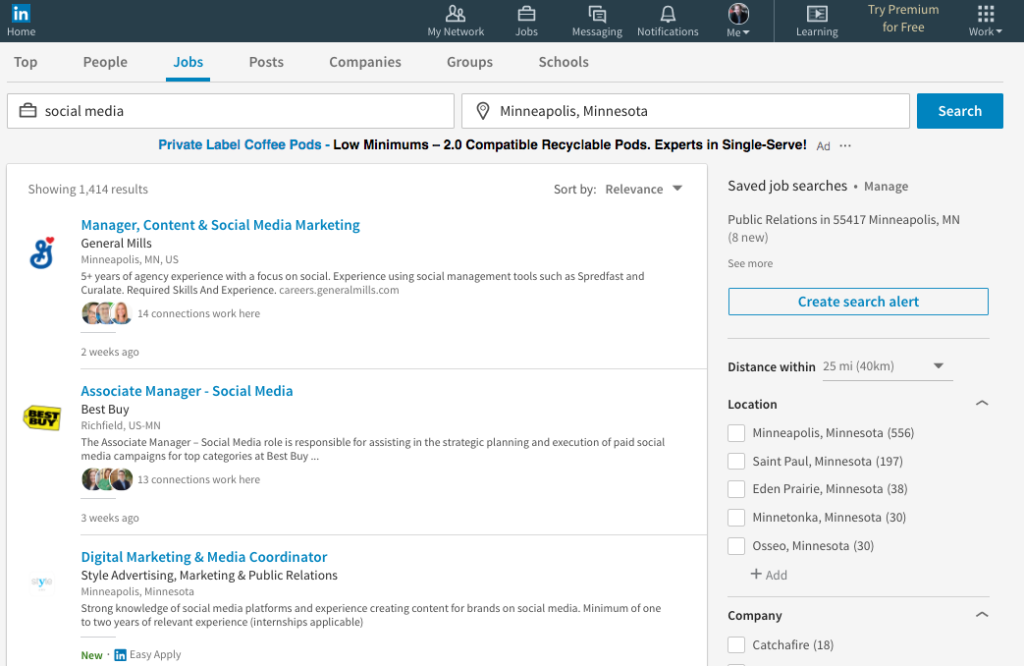The height and width of the screenshot is (666, 1024).
Task: Click Best Buy connections avatars
Action: [x=106, y=479]
